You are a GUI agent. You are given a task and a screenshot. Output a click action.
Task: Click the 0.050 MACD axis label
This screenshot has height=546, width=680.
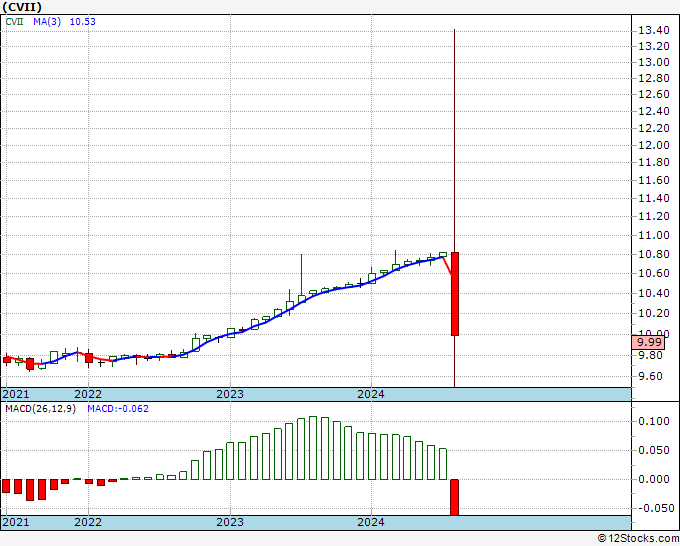coord(654,450)
